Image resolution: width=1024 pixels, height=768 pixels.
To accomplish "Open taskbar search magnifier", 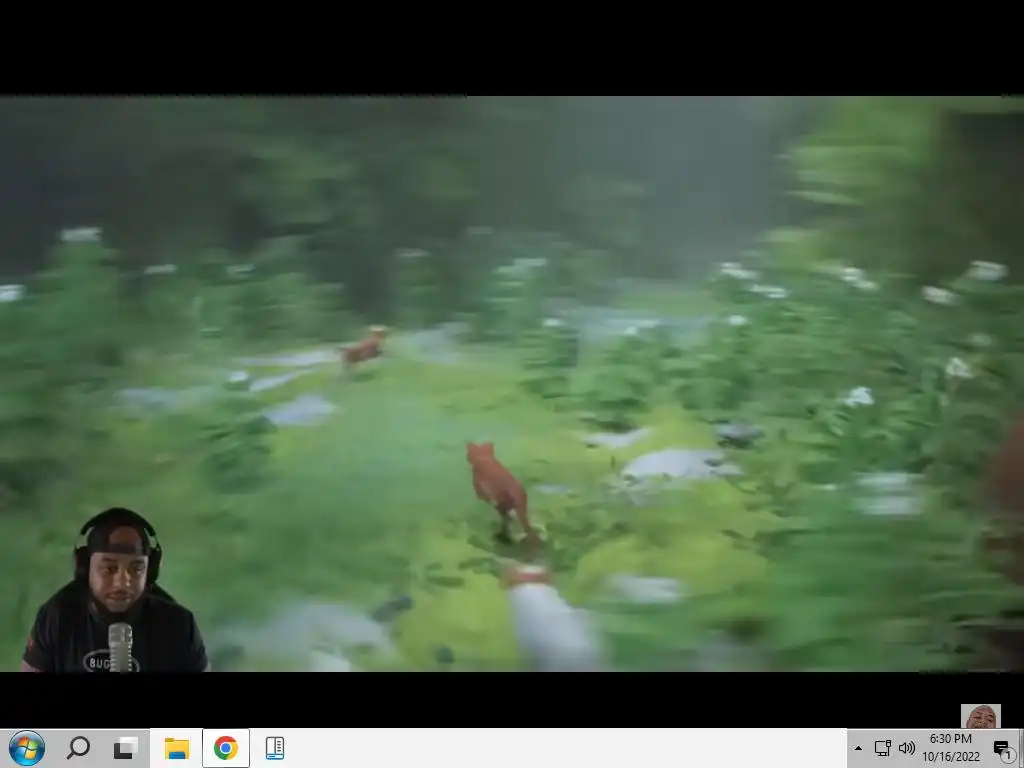I will (78, 748).
